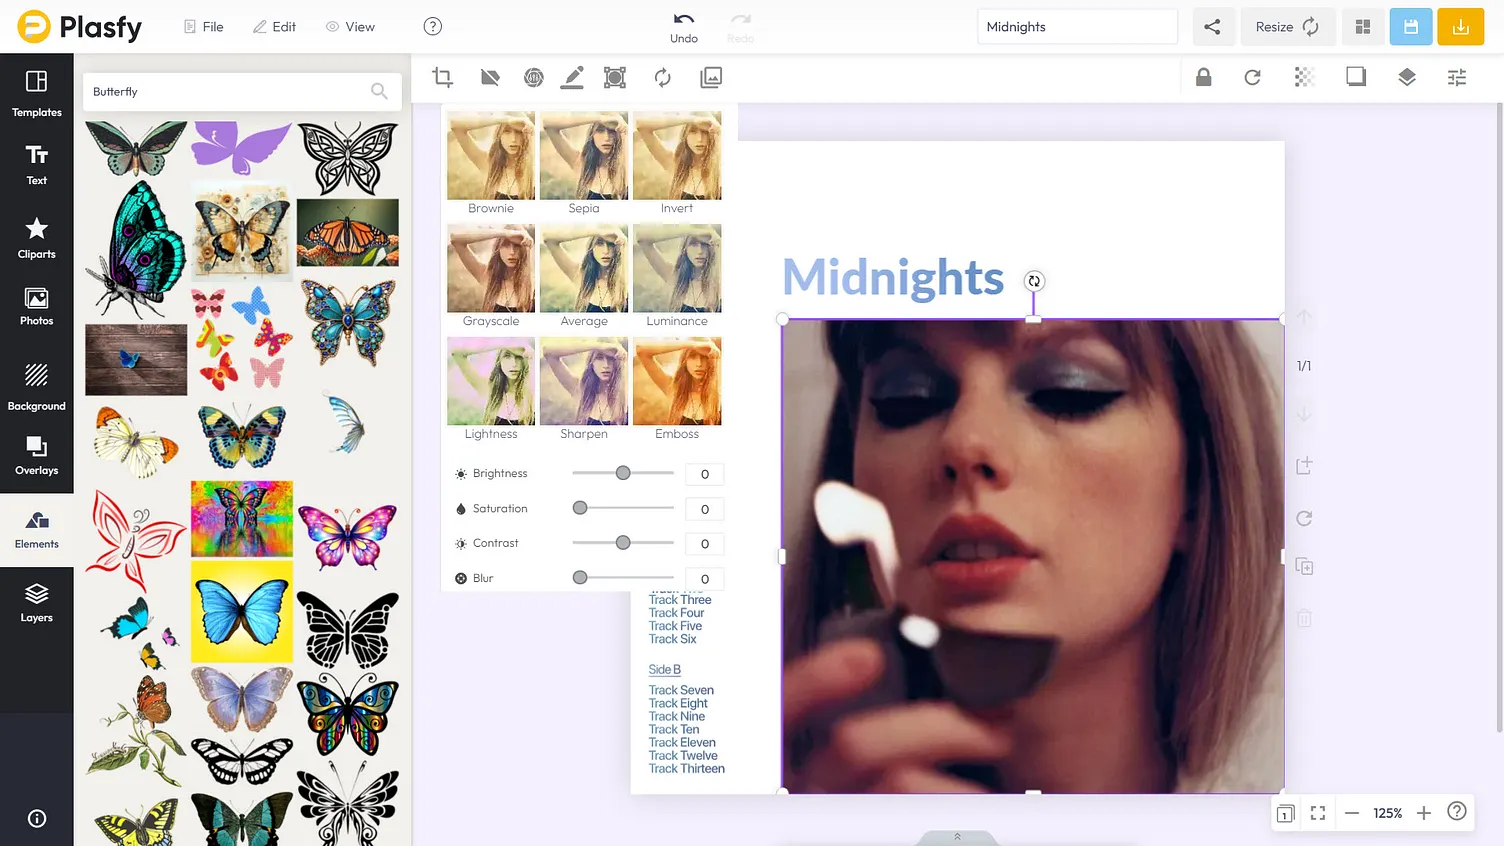
Task: Select the Crop tool icon
Action: coord(442,78)
